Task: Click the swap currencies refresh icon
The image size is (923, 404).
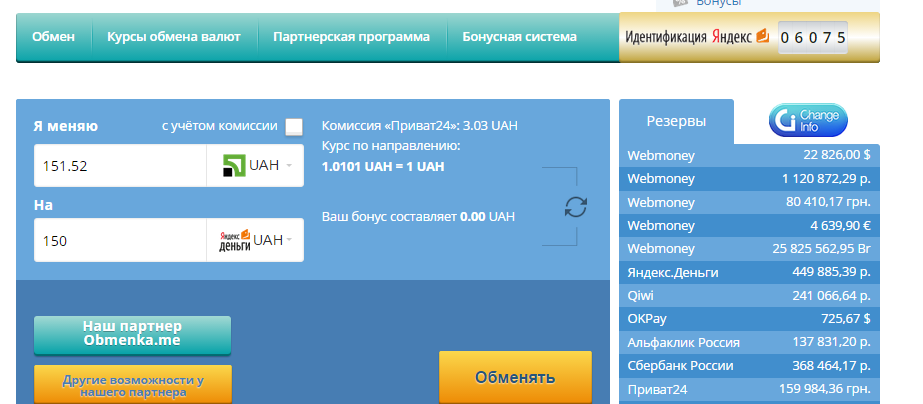Action: point(576,207)
